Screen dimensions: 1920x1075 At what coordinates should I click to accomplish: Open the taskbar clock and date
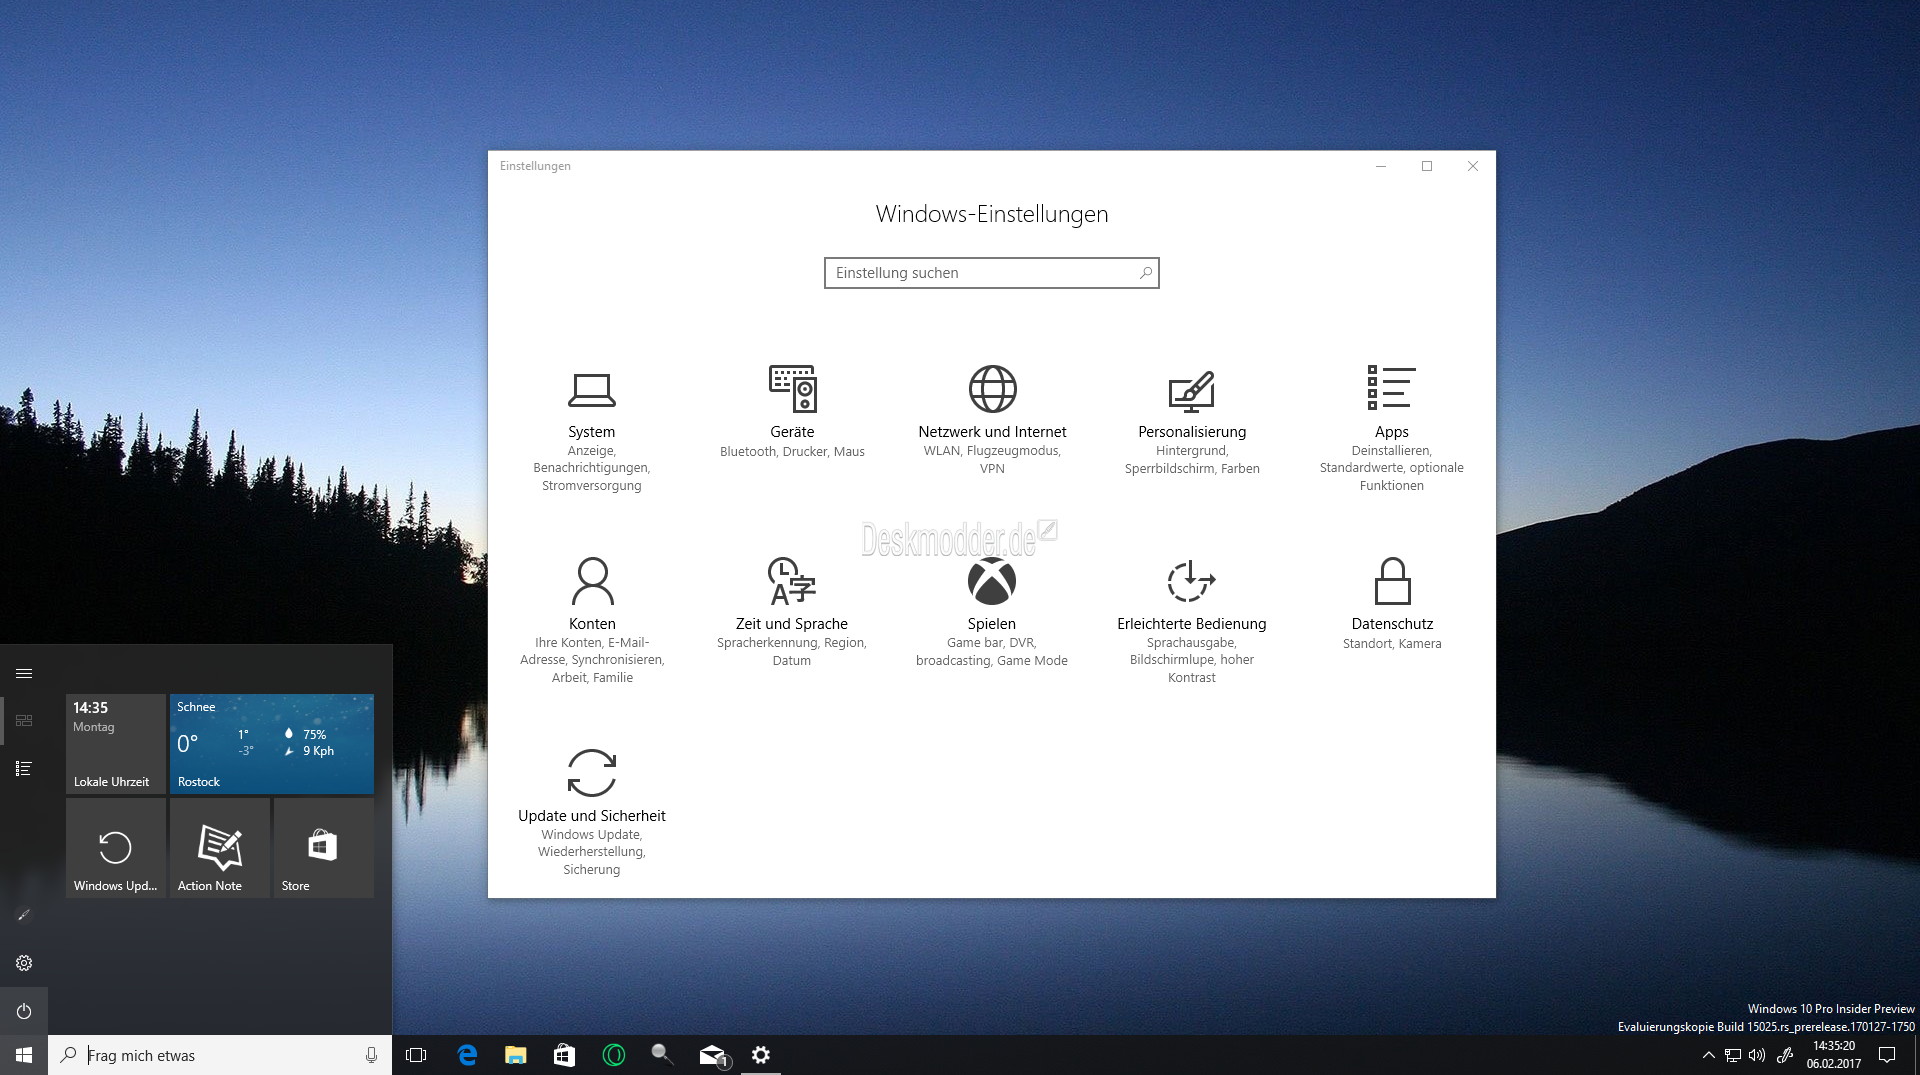[x=1833, y=1055]
